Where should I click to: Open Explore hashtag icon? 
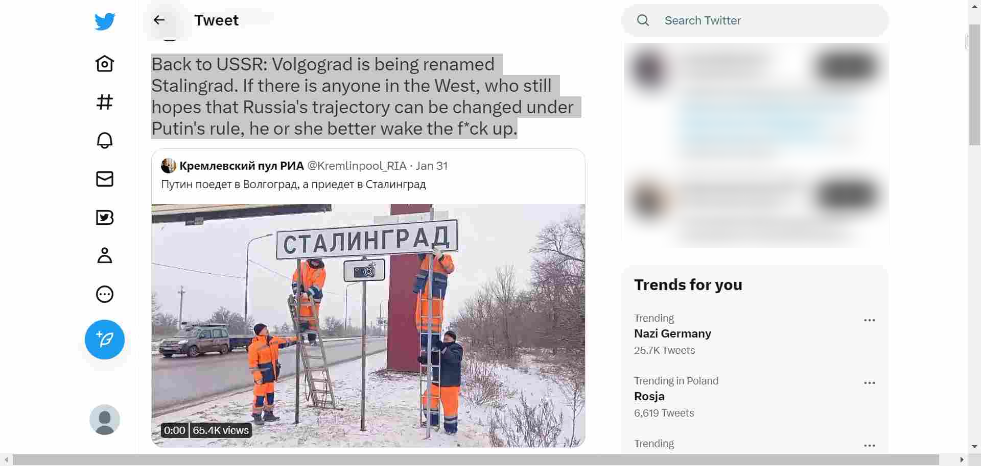(104, 102)
